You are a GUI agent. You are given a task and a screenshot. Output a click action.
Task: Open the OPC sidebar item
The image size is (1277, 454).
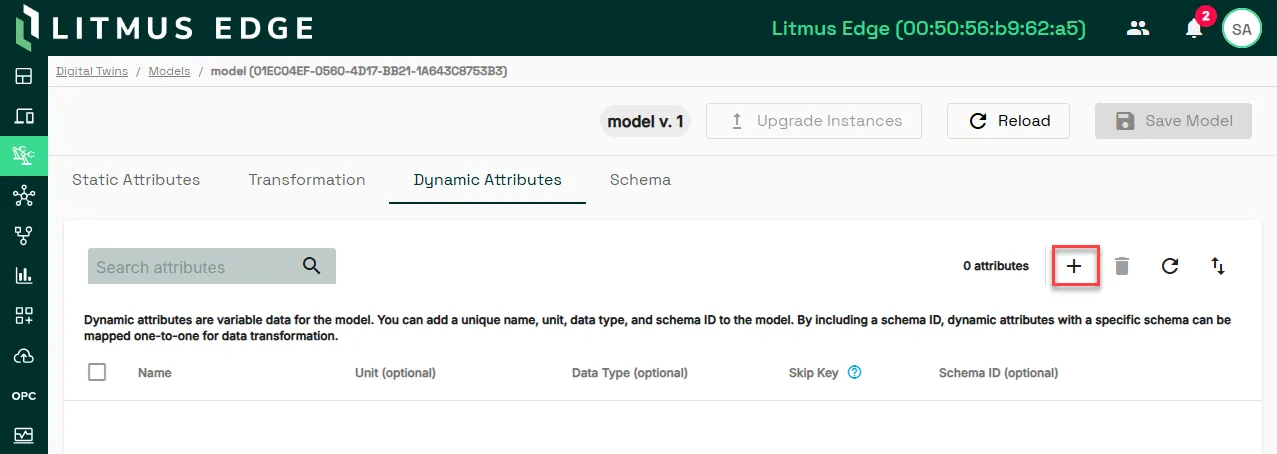23,396
